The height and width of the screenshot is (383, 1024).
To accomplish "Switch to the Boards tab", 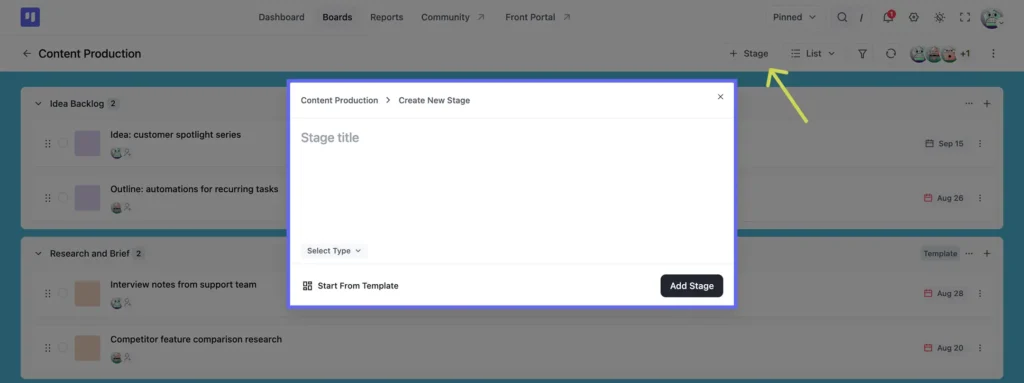I will 337,17.
